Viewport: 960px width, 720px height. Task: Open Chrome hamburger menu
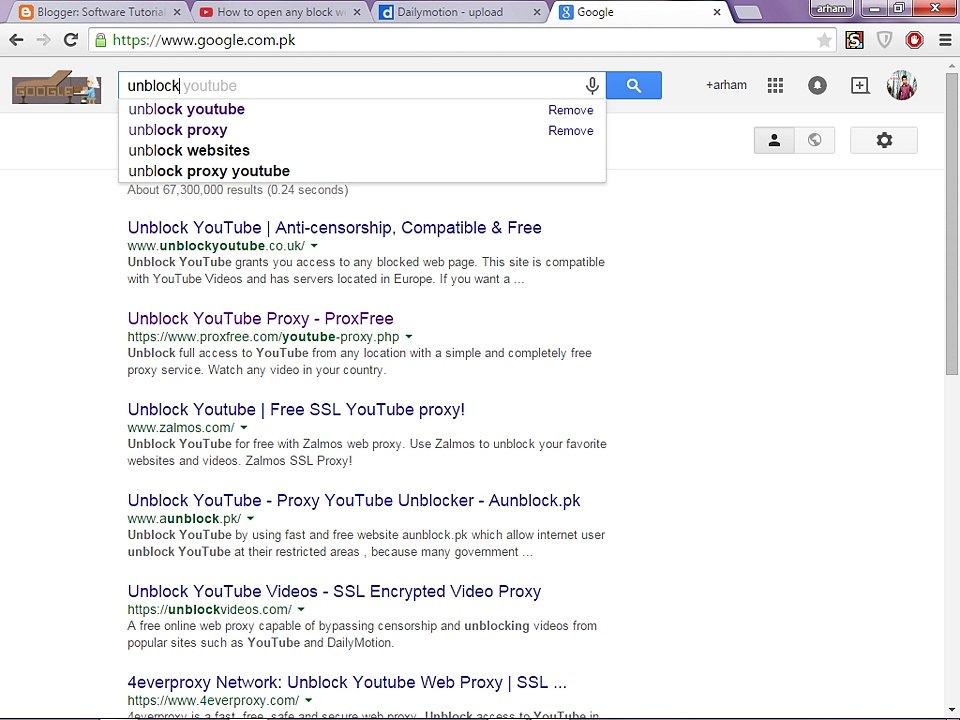(x=944, y=41)
